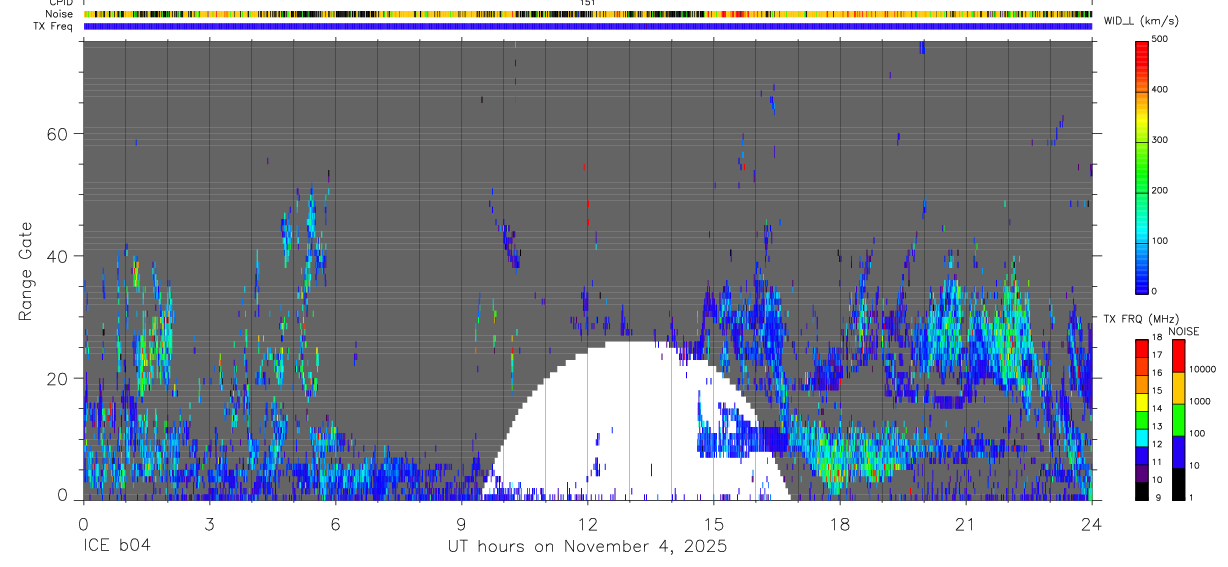Viewport: 1228px width, 567px height.
Task: Click the 6 hour tick on time axis
Action: click(335, 524)
